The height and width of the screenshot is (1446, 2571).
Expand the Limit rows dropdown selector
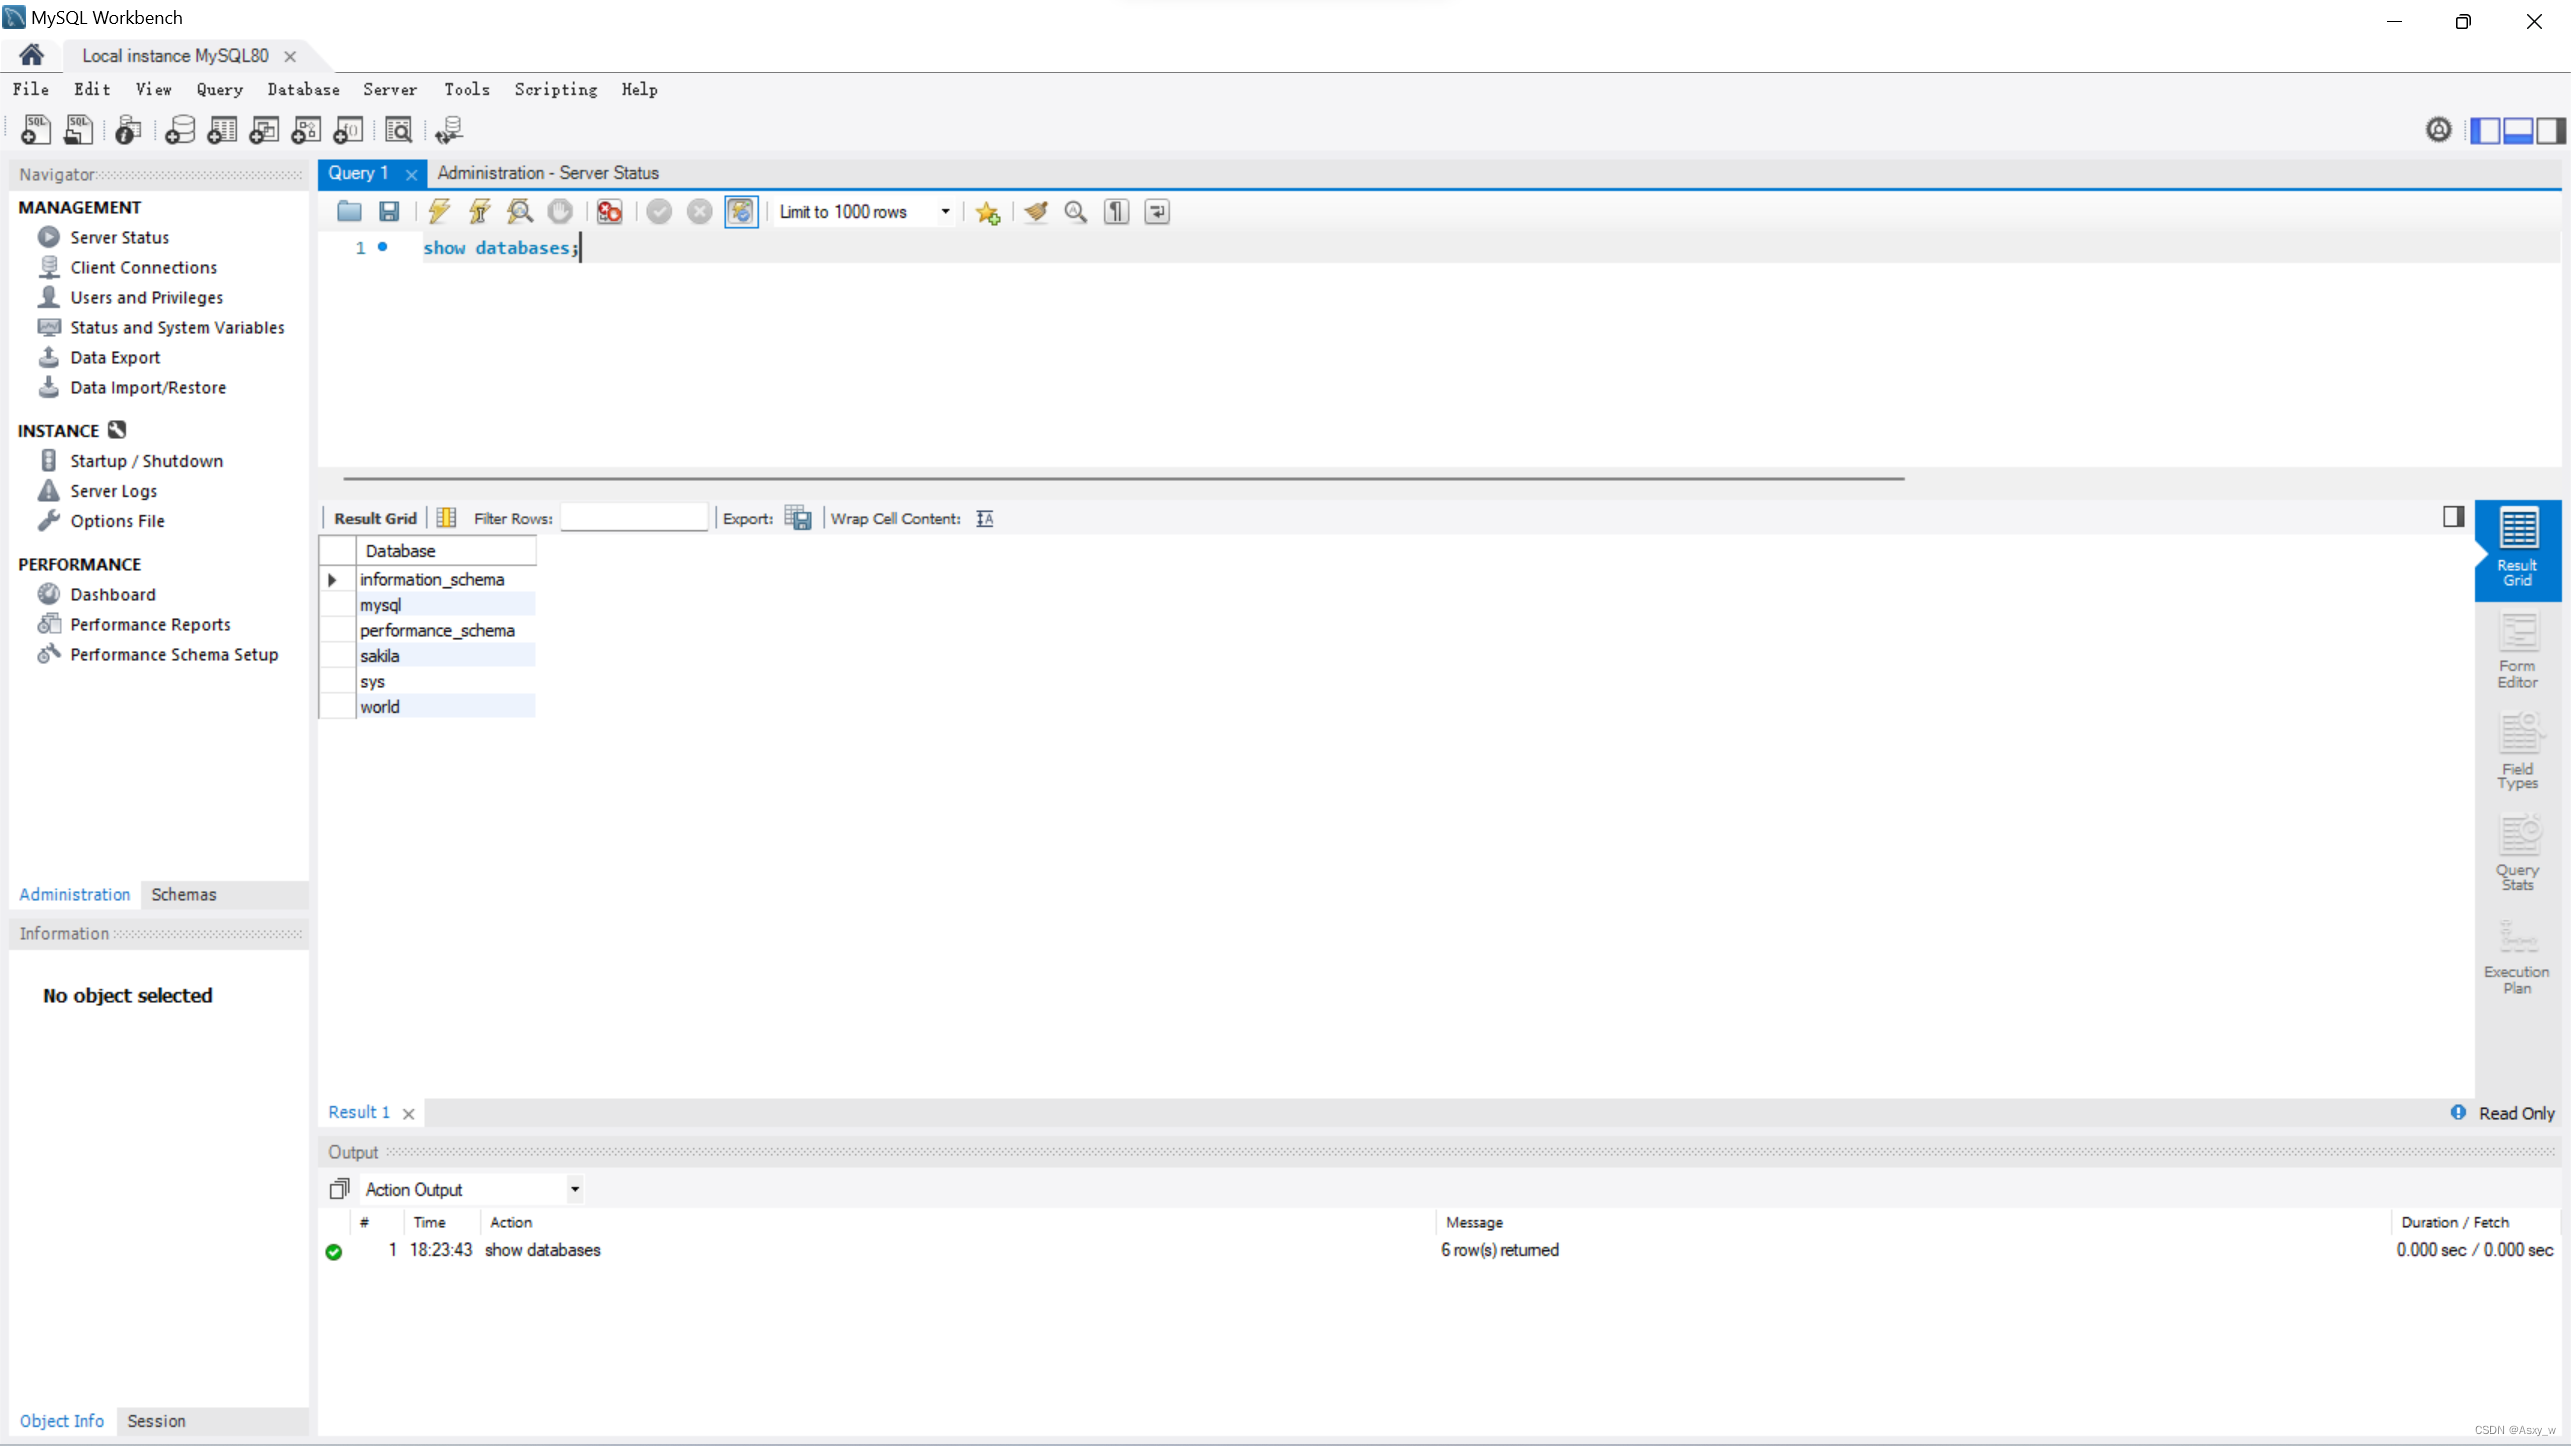pos(943,210)
